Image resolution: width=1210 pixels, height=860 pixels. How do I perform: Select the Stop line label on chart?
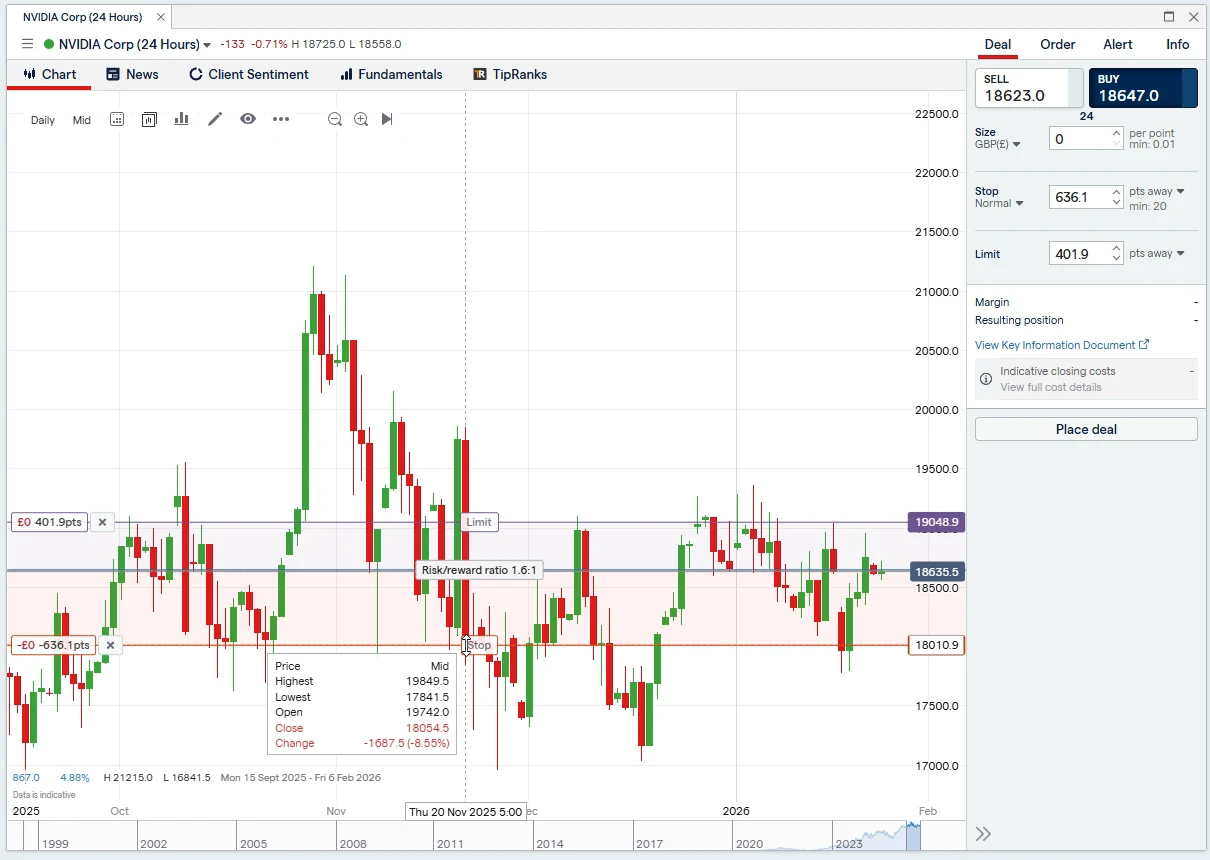[480, 645]
